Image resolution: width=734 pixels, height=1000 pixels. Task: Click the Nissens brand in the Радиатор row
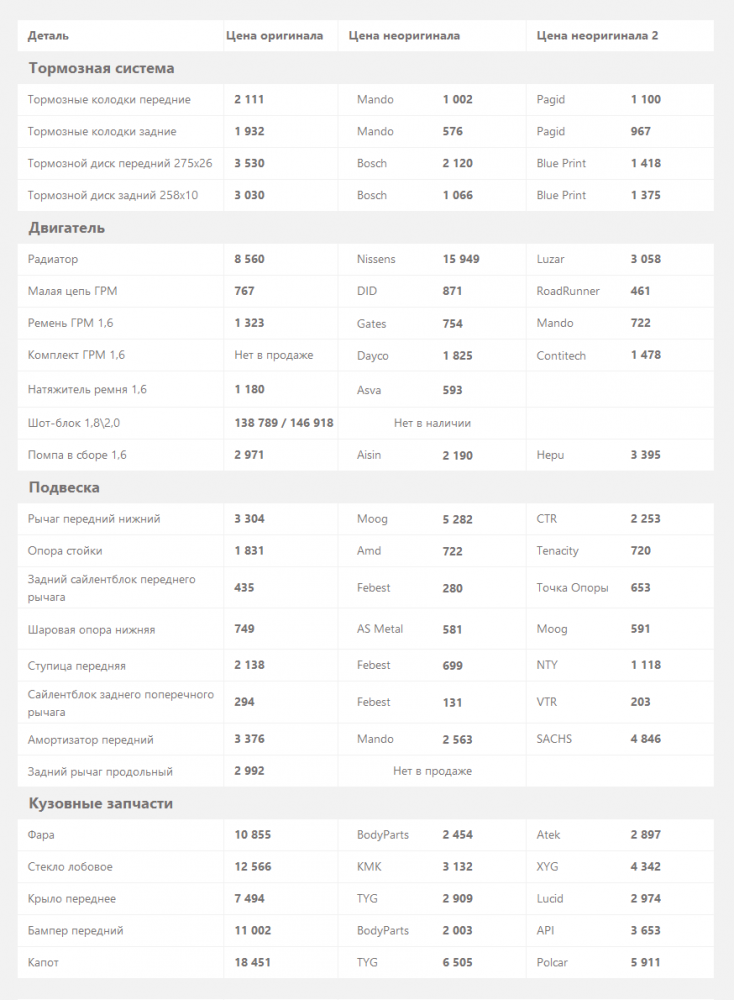coord(376,259)
